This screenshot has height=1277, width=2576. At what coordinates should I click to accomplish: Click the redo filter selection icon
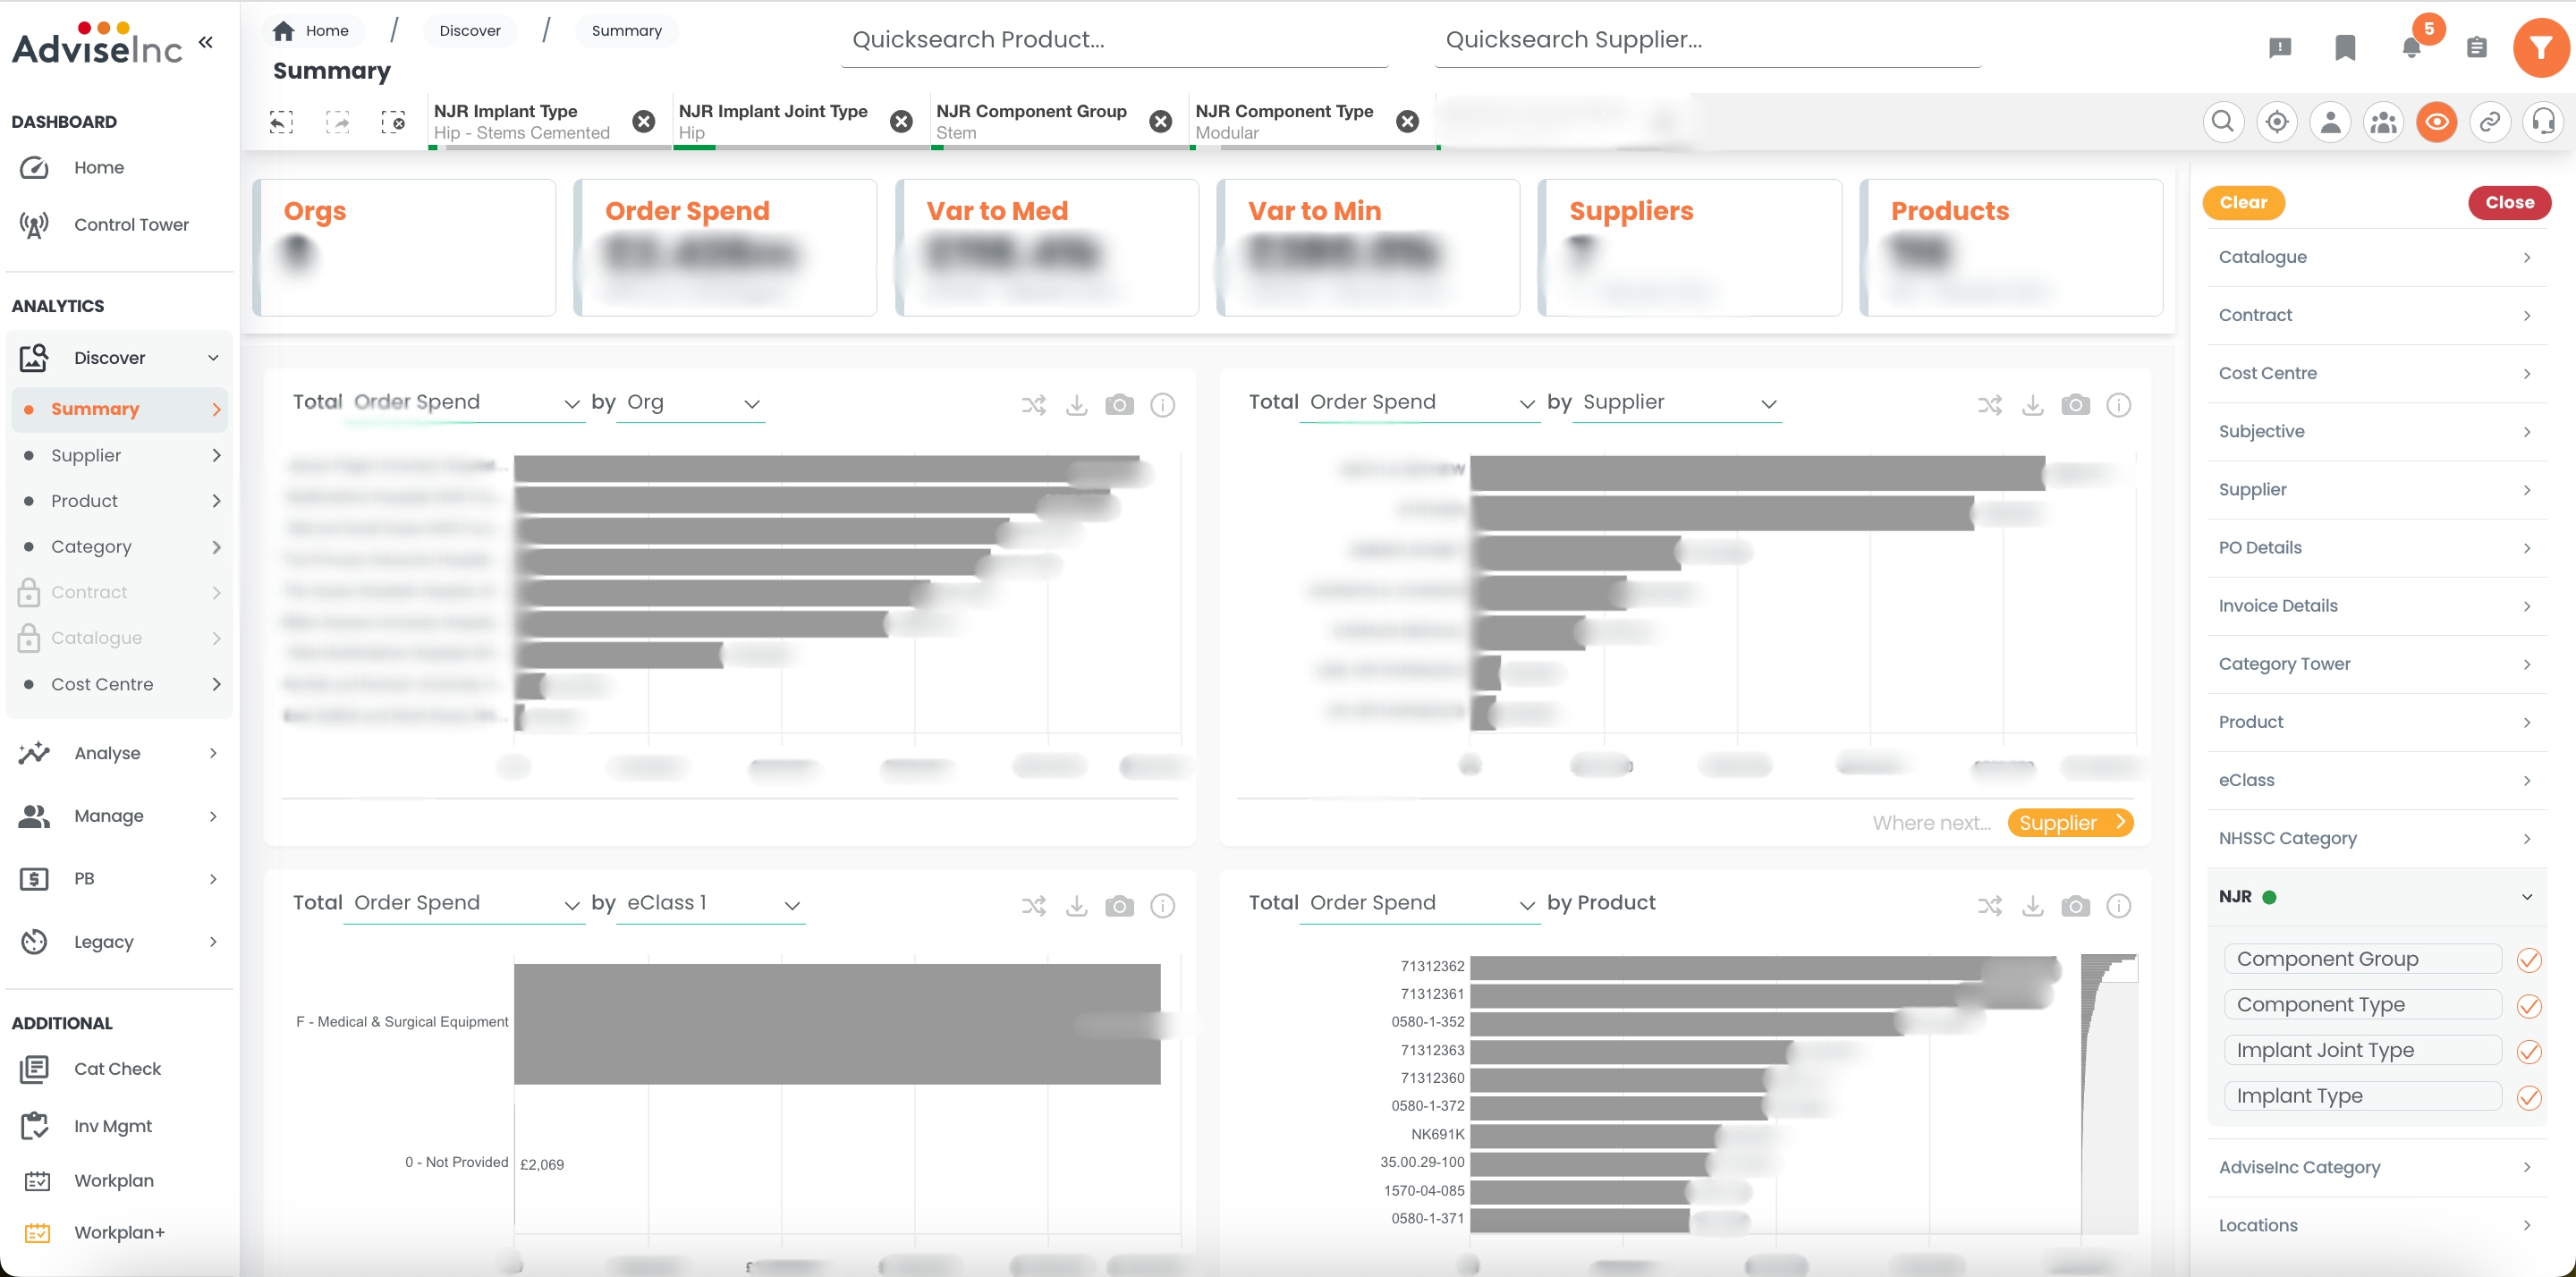pyautogui.click(x=337, y=122)
